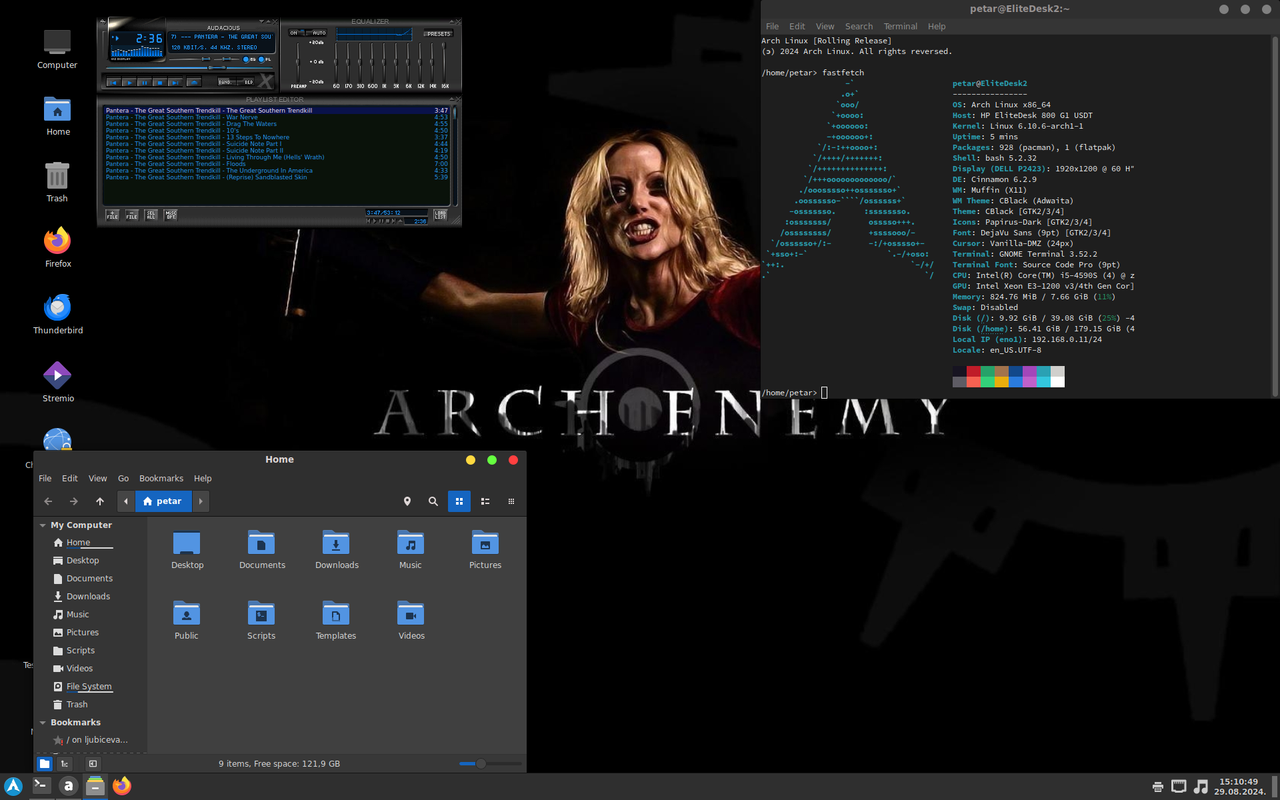Click the 60 Hz equalizer band slider
The image size is (1280, 800).
[336, 63]
